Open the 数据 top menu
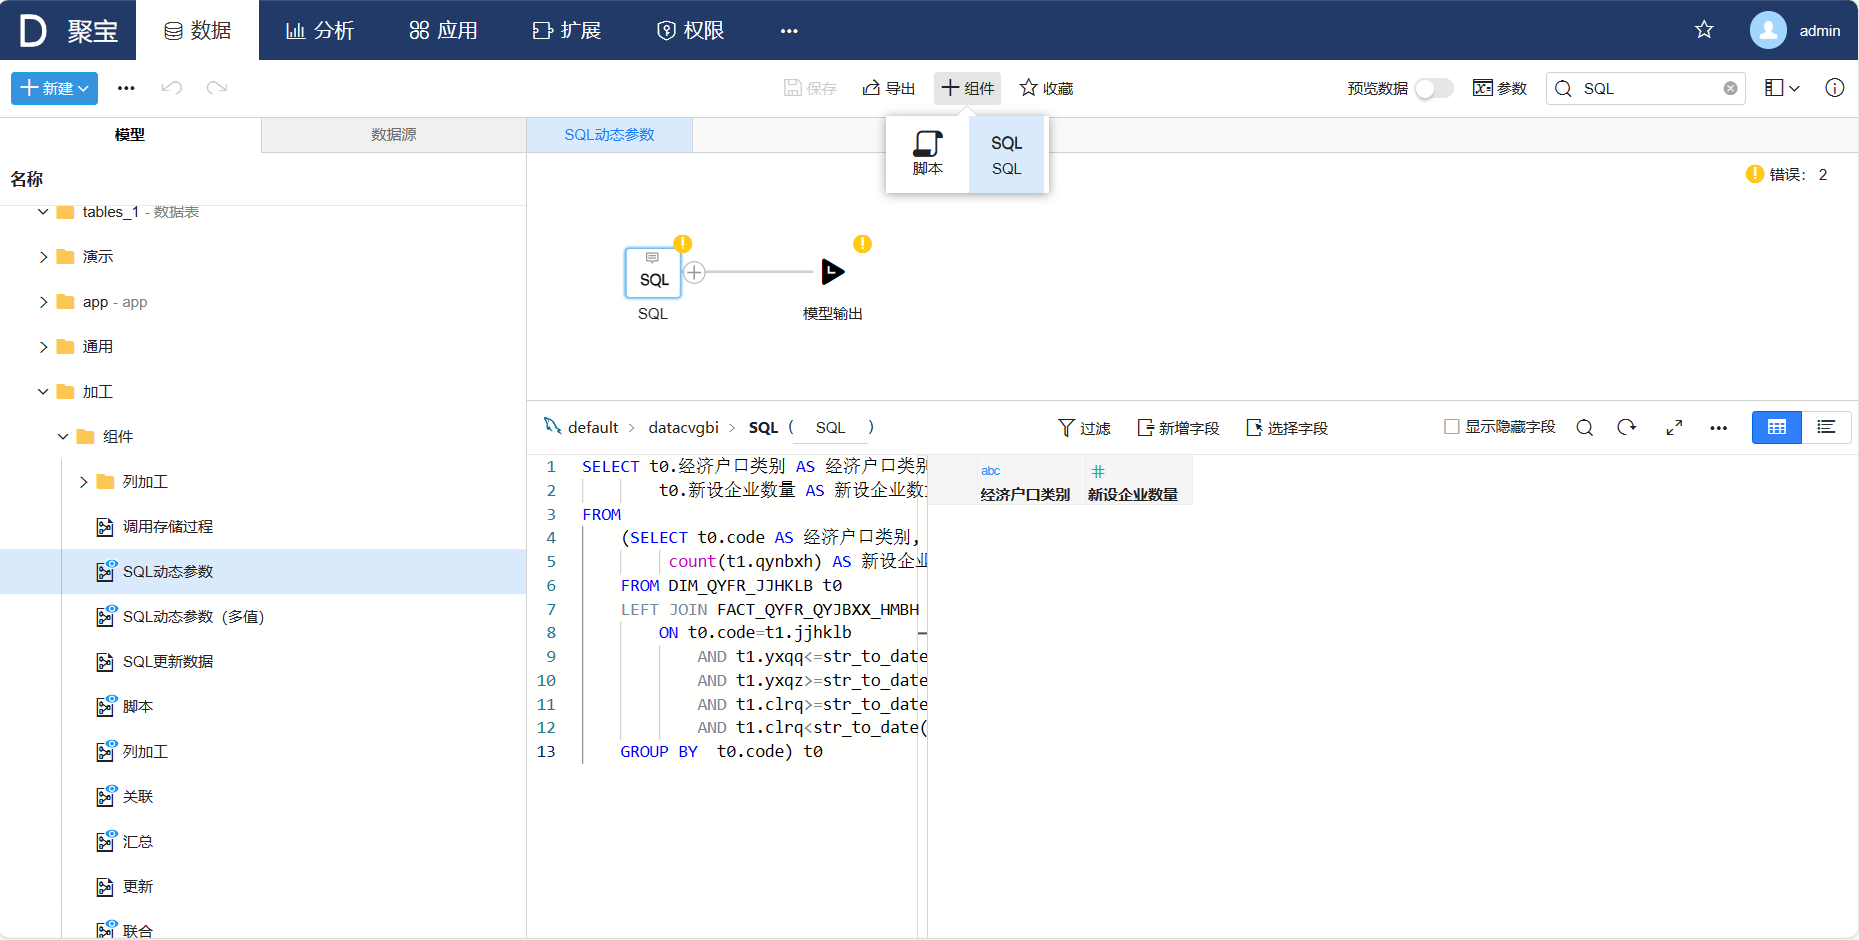1859x940 pixels. 197,30
